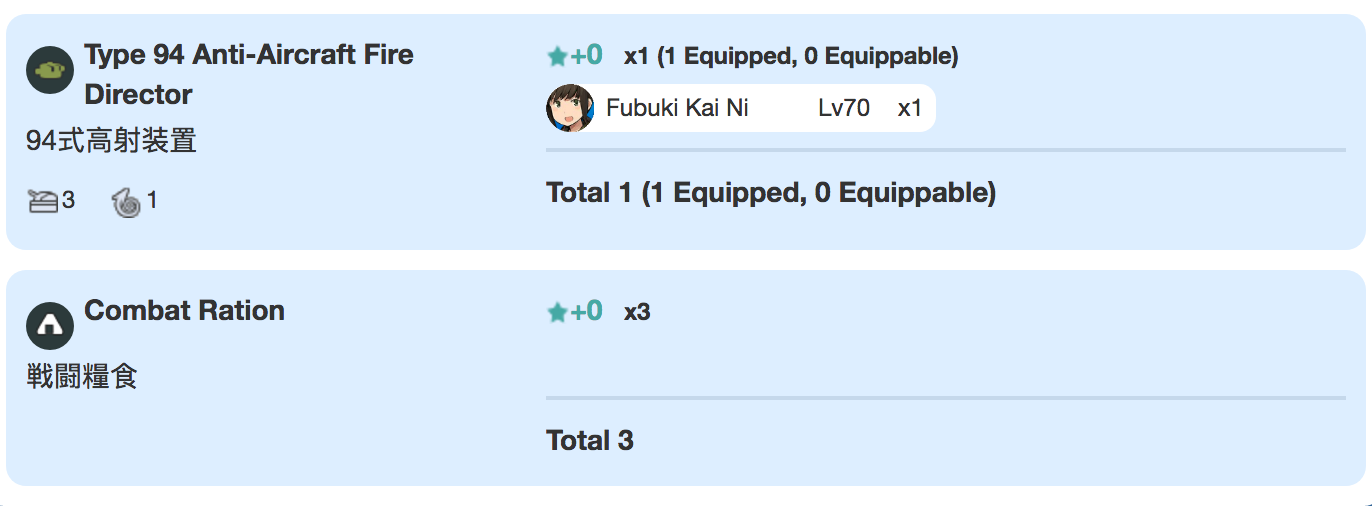Click Fubuki Kai Ni's portrait avatar
The height and width of the screenshot is (506, 1372).
click(570, 108)
